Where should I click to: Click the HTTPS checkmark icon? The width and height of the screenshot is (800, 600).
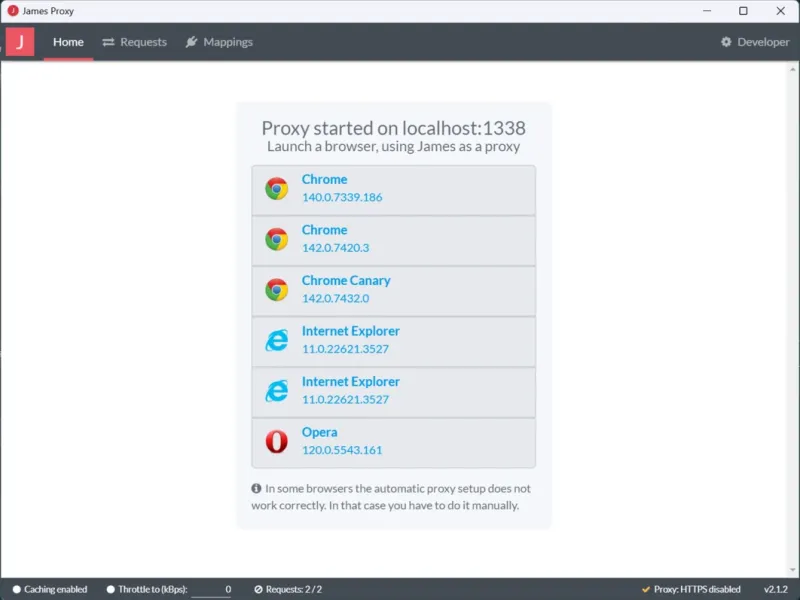pyautogui.click(x=646, y=589)
